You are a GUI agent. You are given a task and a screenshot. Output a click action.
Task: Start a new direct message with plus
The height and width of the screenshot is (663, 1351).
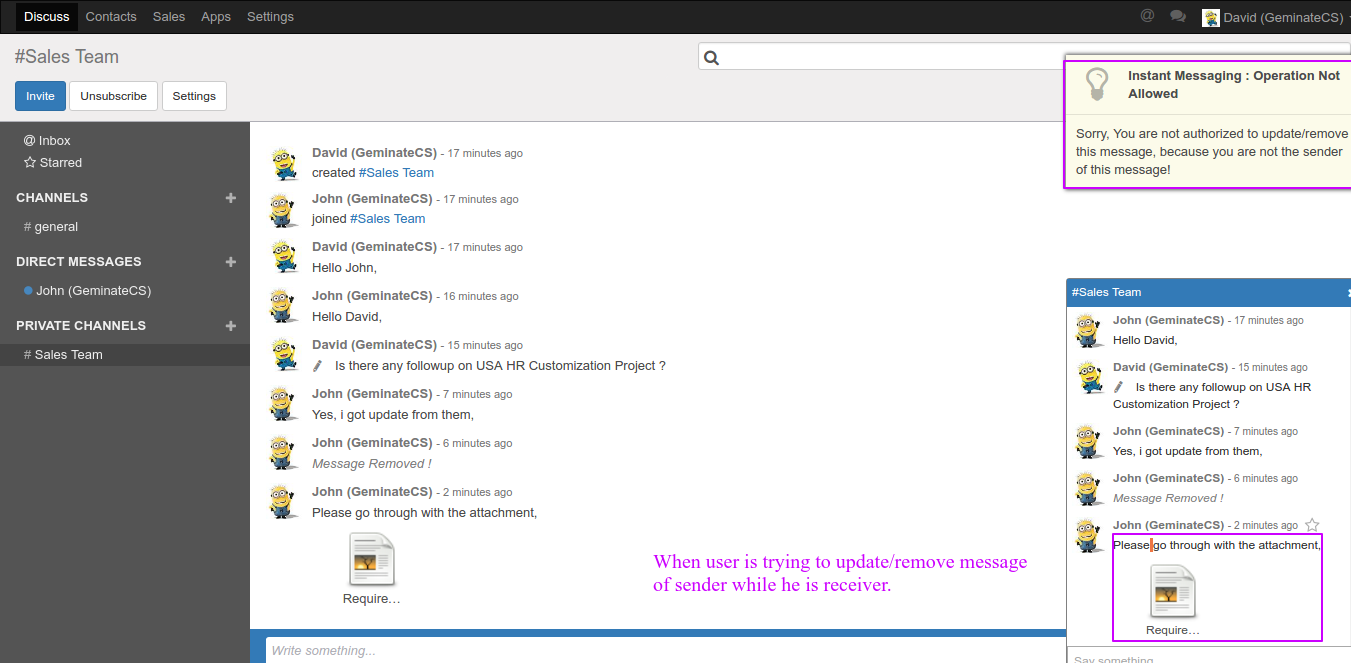(231, 262)
